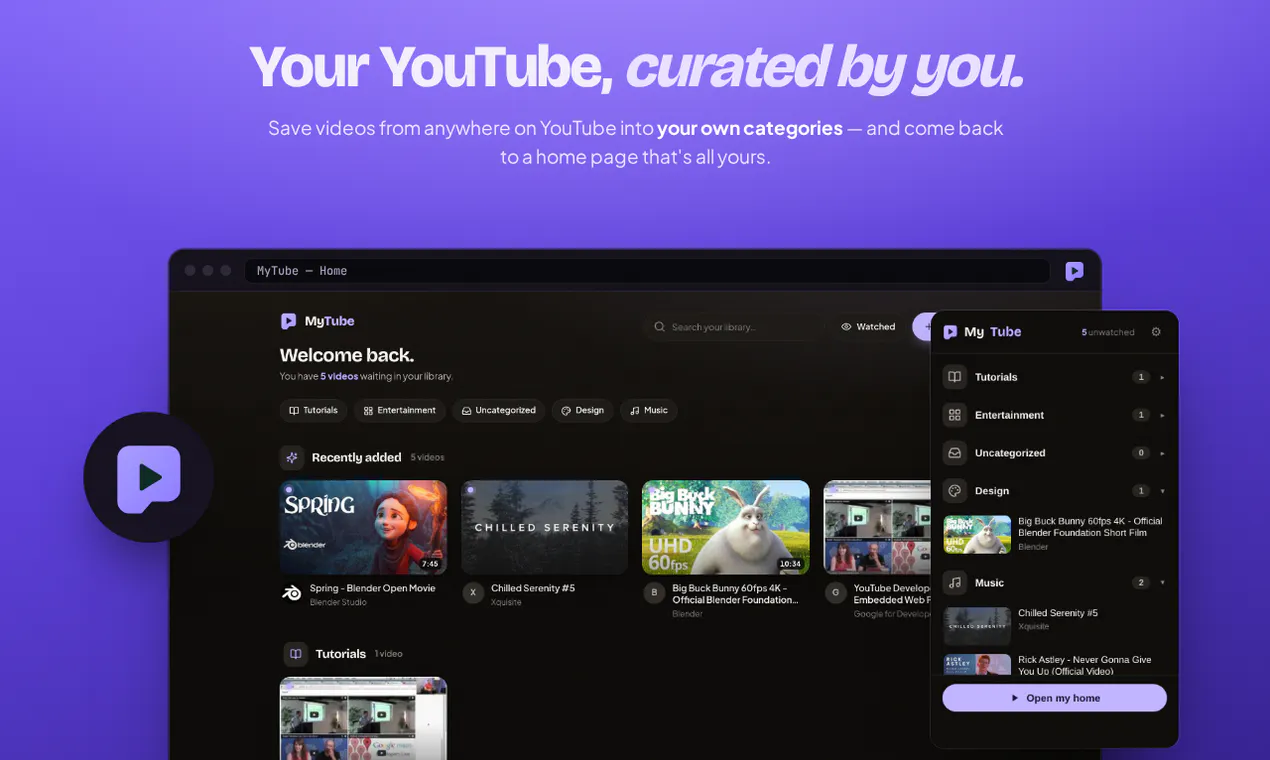Click the MyTube logo in home page header

coord(317,321)
